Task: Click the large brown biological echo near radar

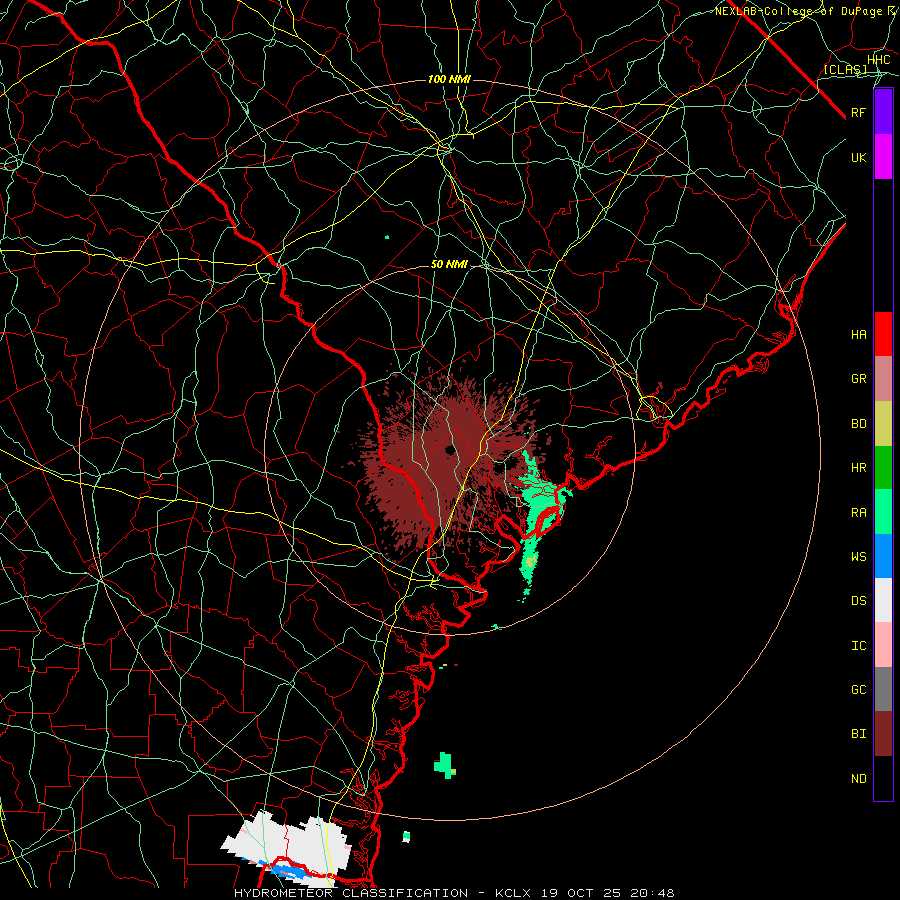Action: coord(442,459)
